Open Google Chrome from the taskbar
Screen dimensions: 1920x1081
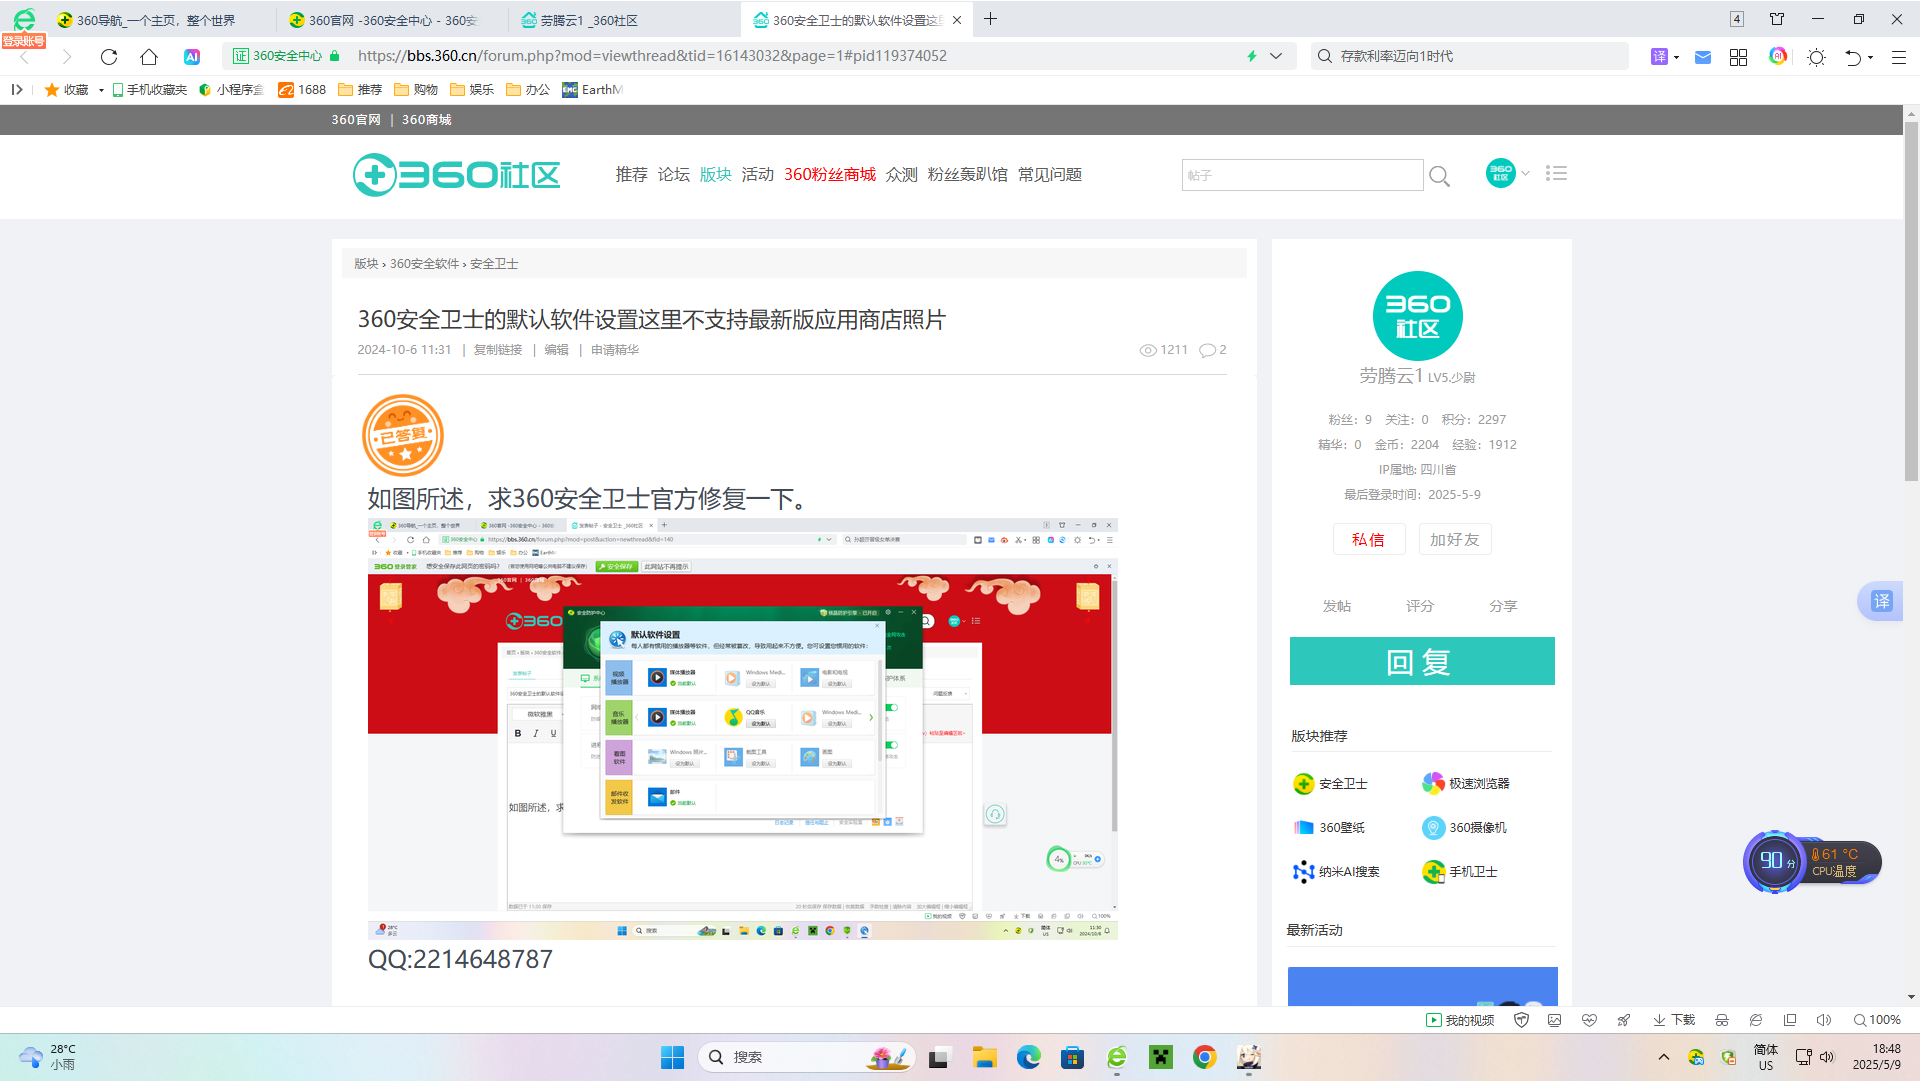pyautogui.click(x=1205, y=1057)
